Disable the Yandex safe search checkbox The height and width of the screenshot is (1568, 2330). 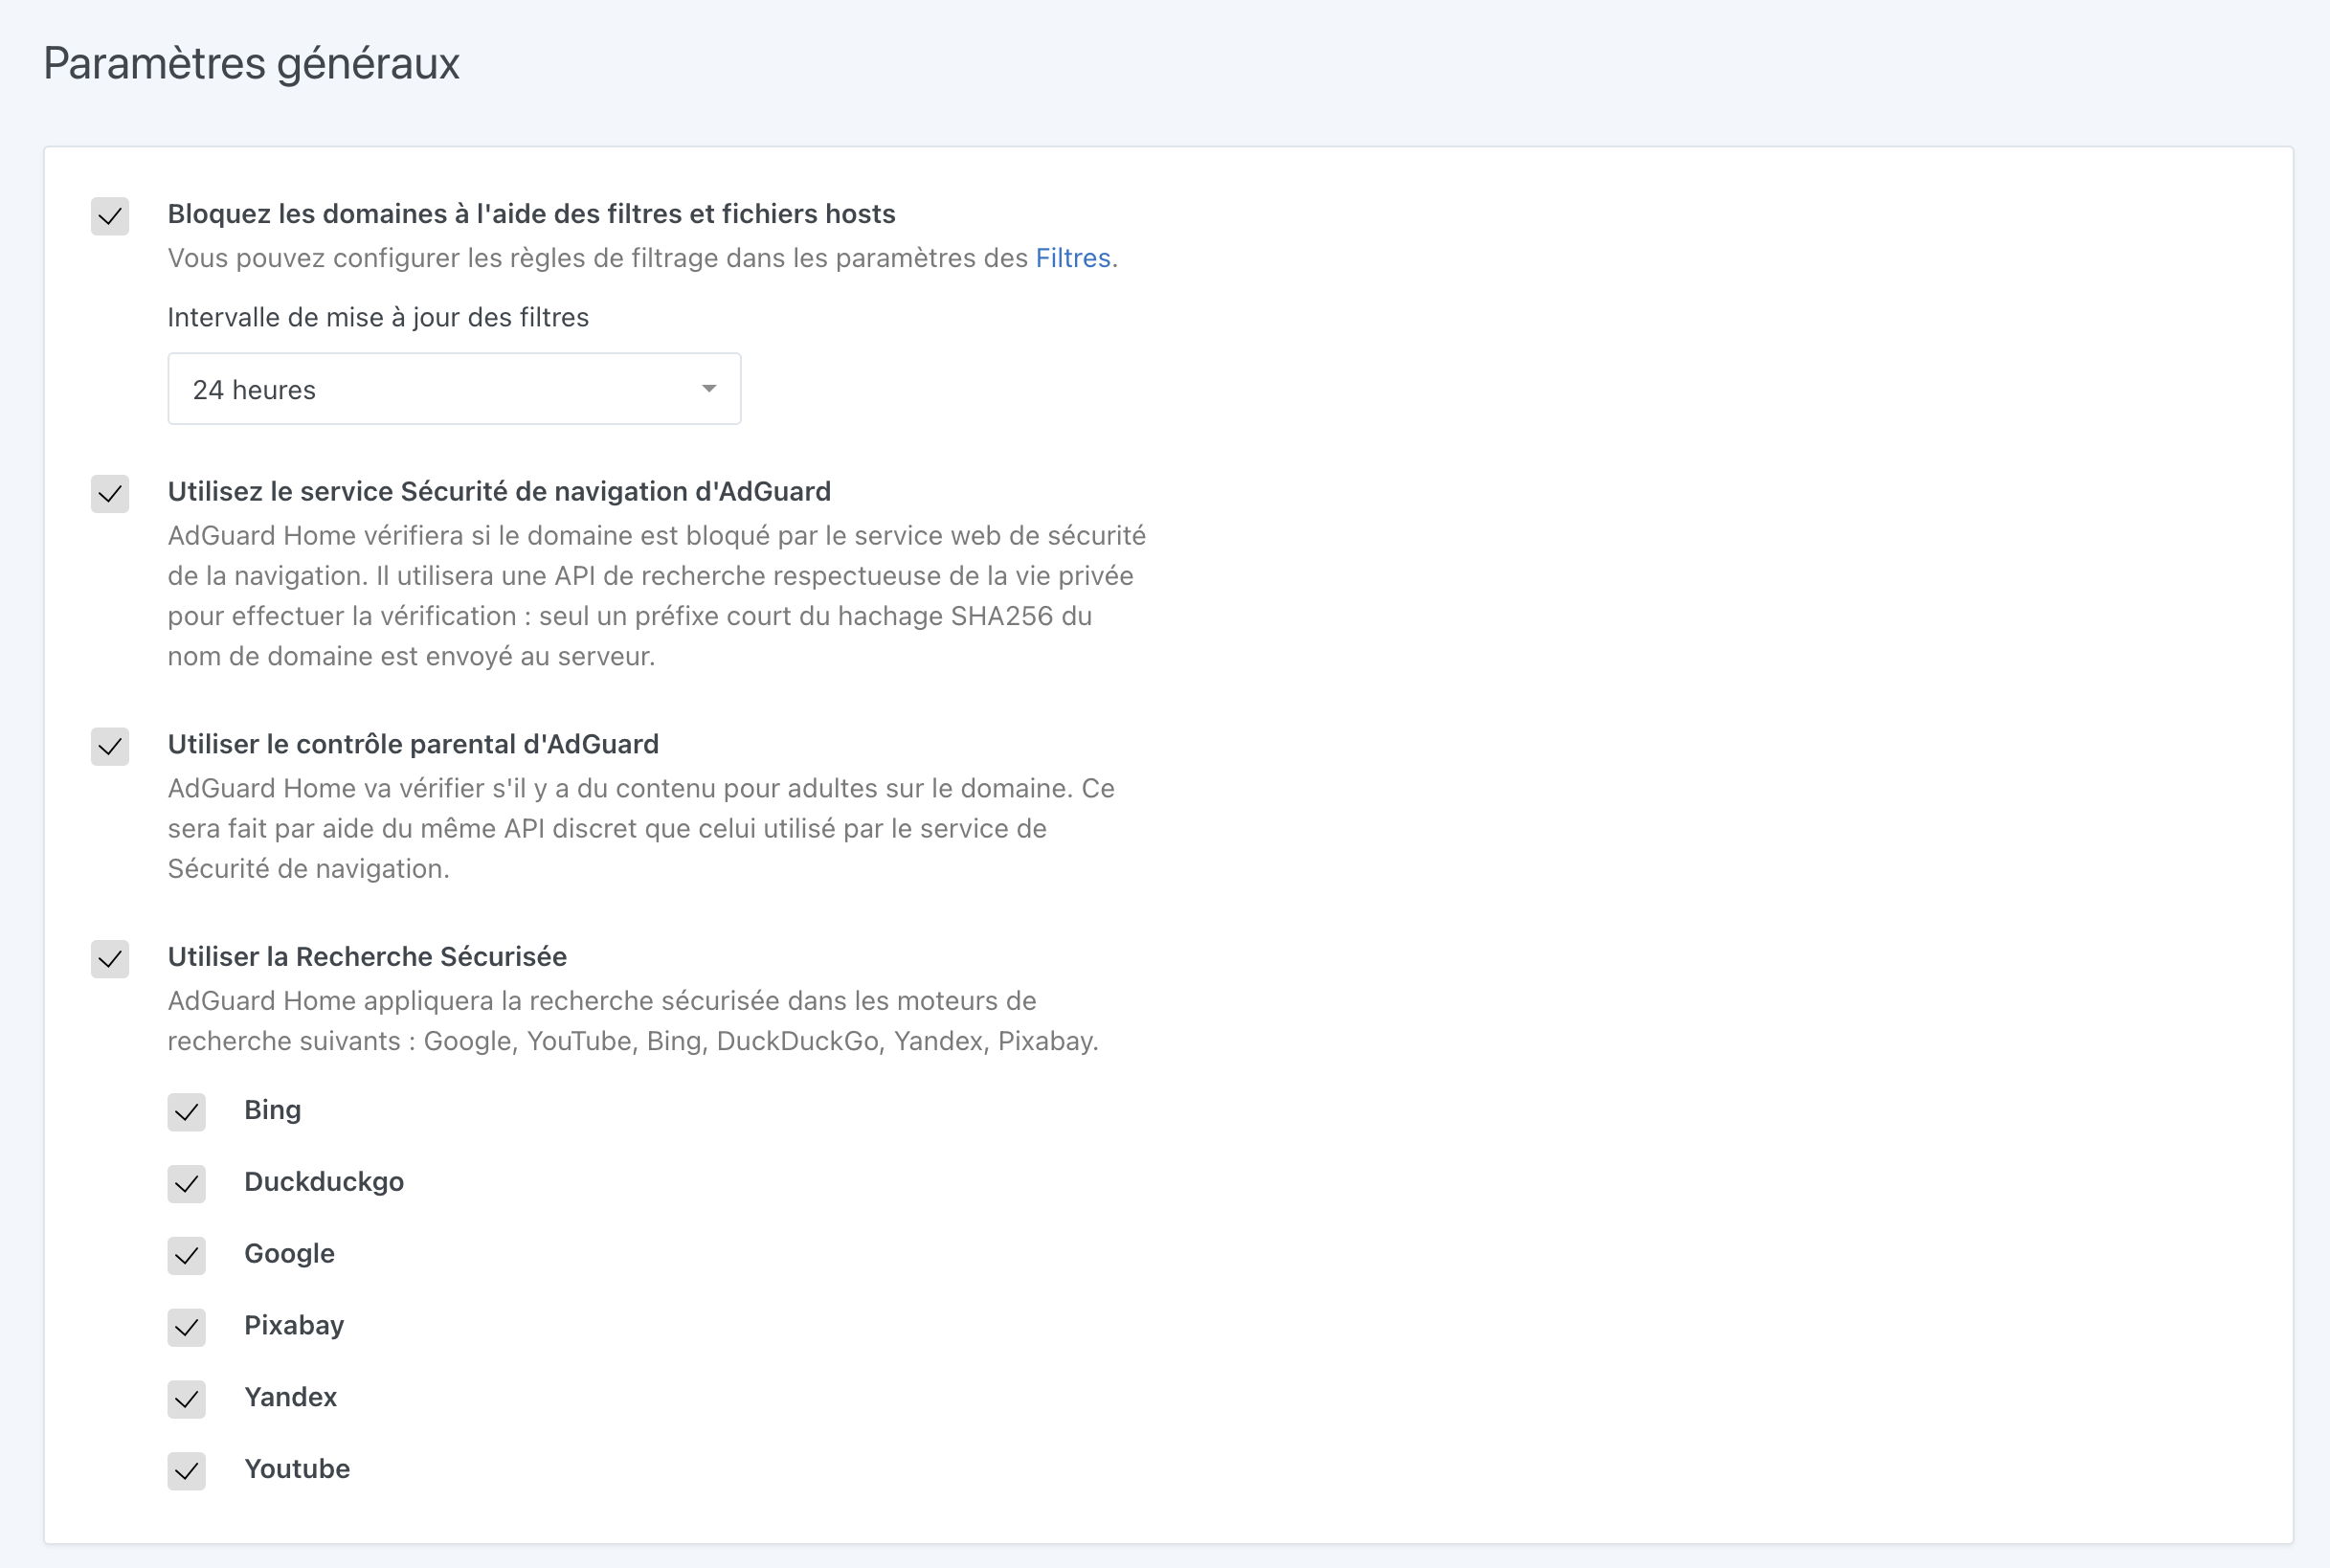click(x=187, y=1400)
